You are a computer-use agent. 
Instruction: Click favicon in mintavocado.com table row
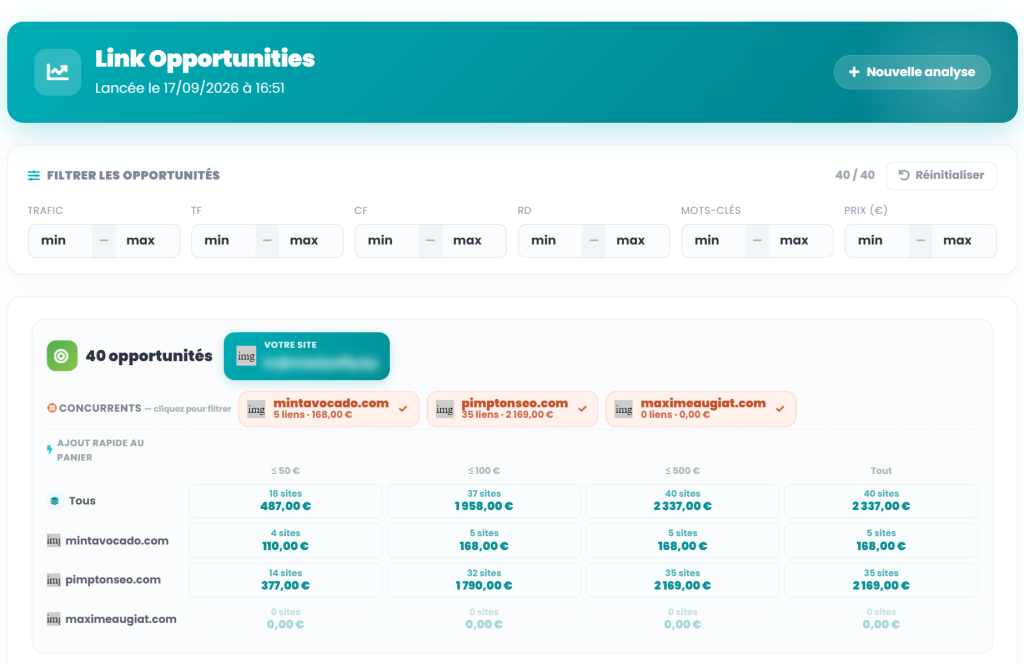(x=54, y=541)
